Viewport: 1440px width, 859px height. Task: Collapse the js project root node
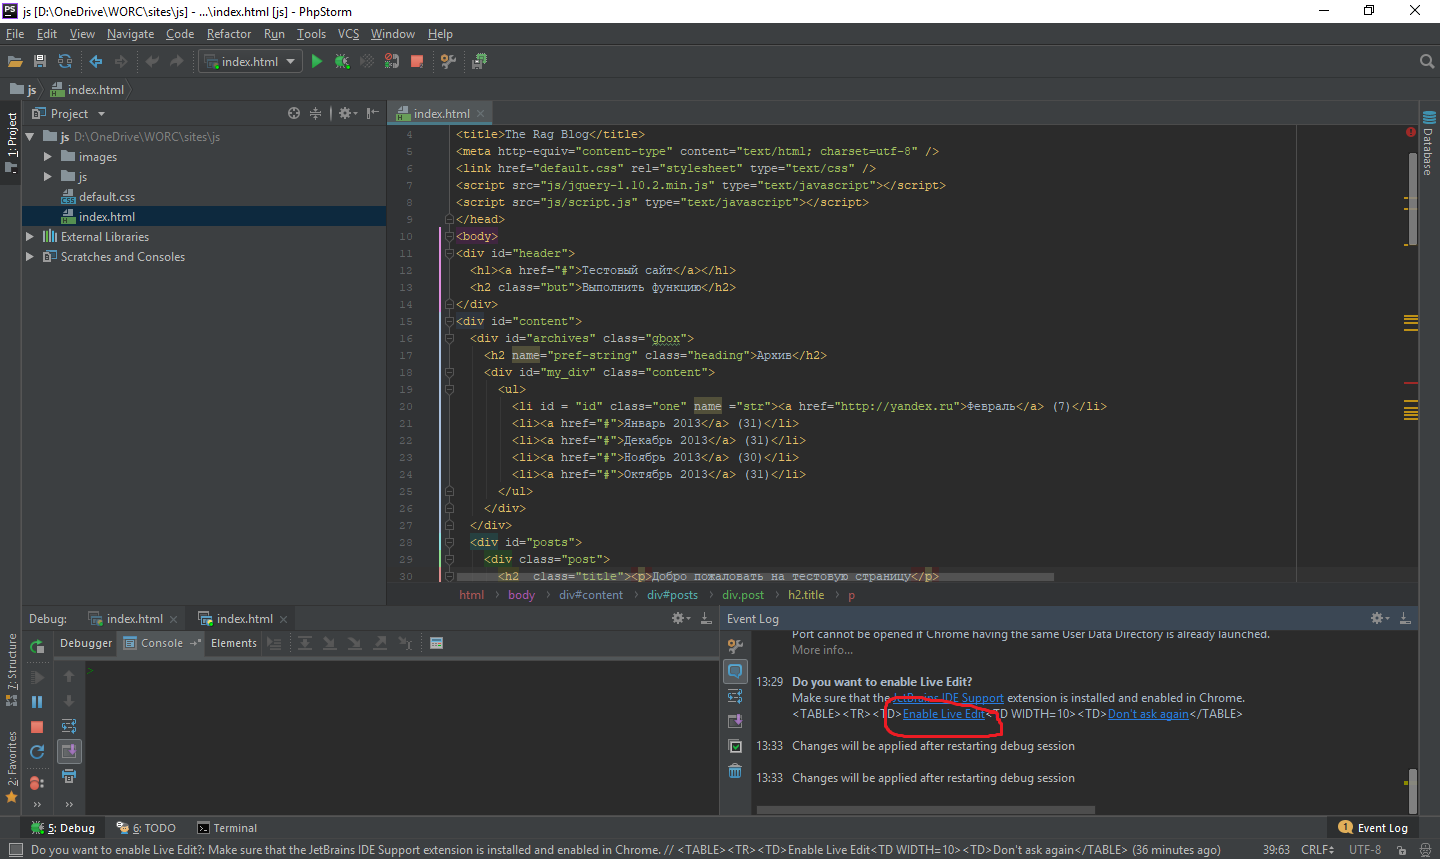30,137
